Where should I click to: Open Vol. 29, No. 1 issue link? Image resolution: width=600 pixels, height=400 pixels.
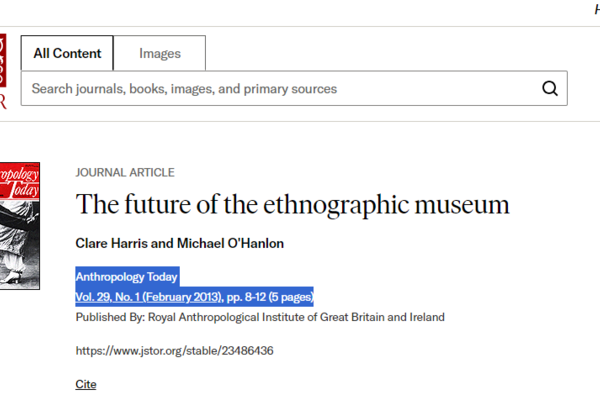click(x=148, y=297)
